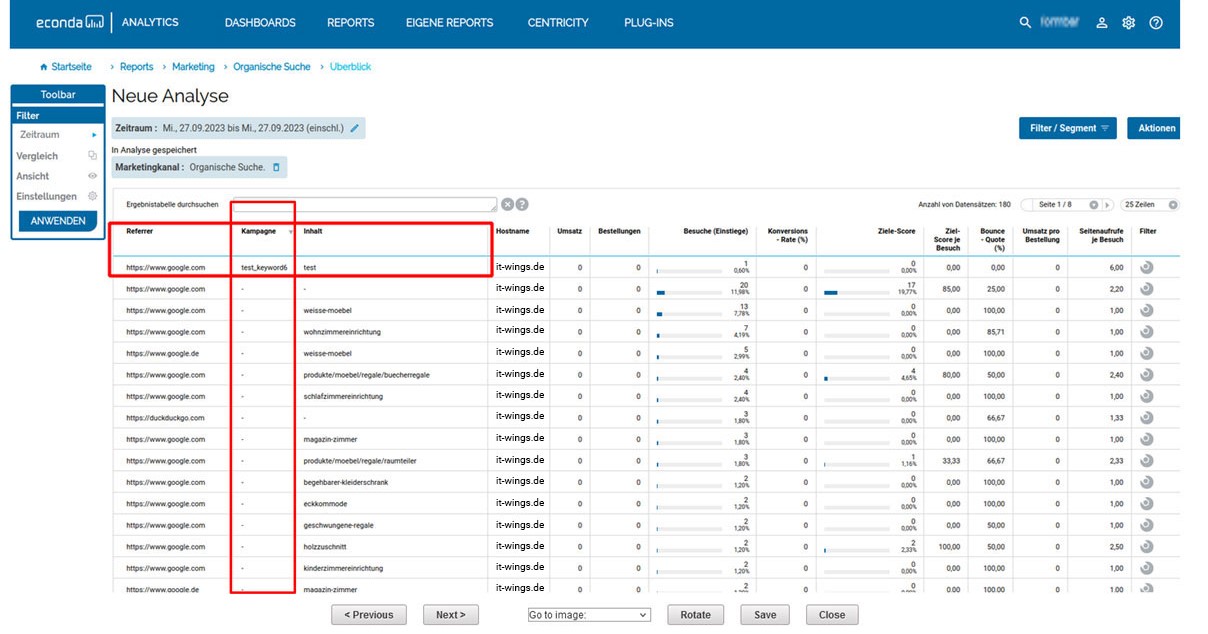Click Next button below image
1208x634 pixels.
click(451, 615)
